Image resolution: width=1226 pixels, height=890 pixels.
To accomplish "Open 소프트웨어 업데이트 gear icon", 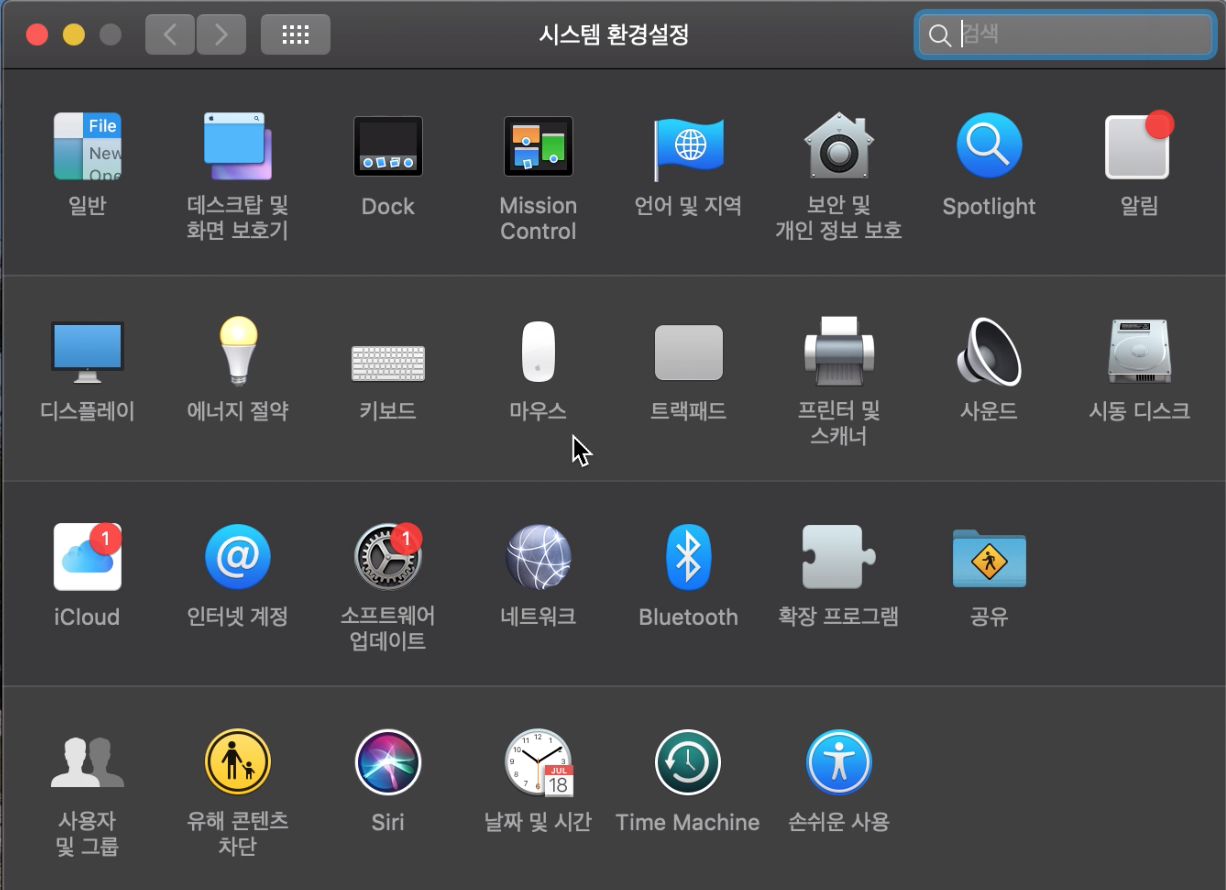I will (388, 557).
